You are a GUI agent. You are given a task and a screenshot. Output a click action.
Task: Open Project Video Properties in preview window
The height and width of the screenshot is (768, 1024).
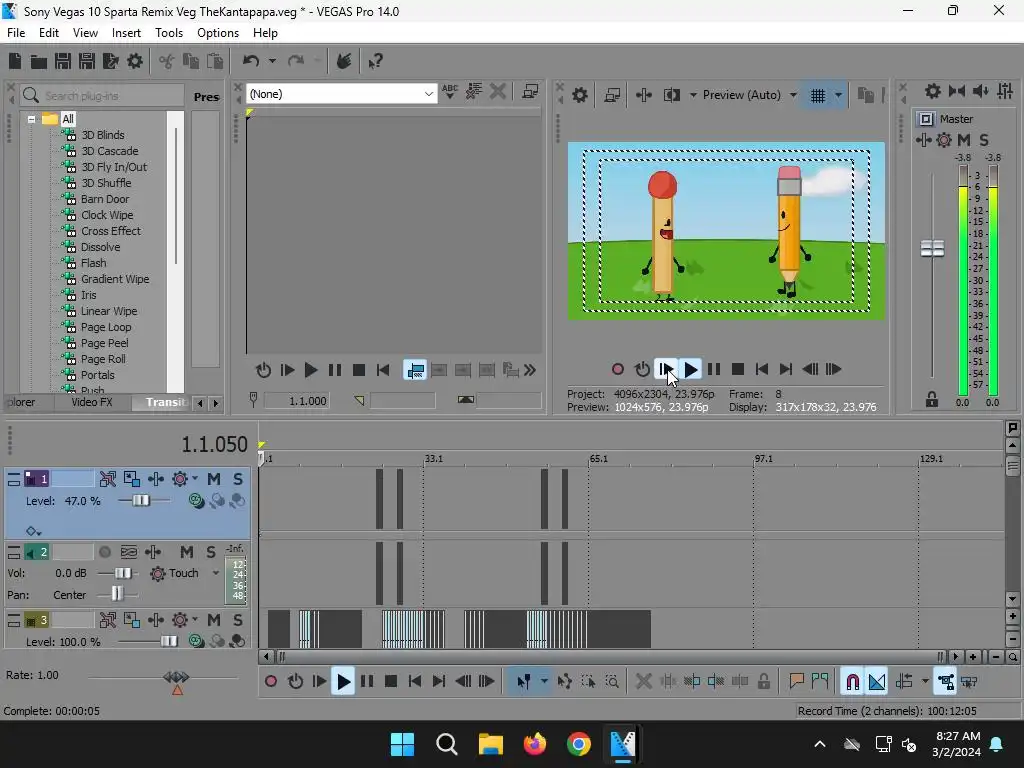(579, 95)
